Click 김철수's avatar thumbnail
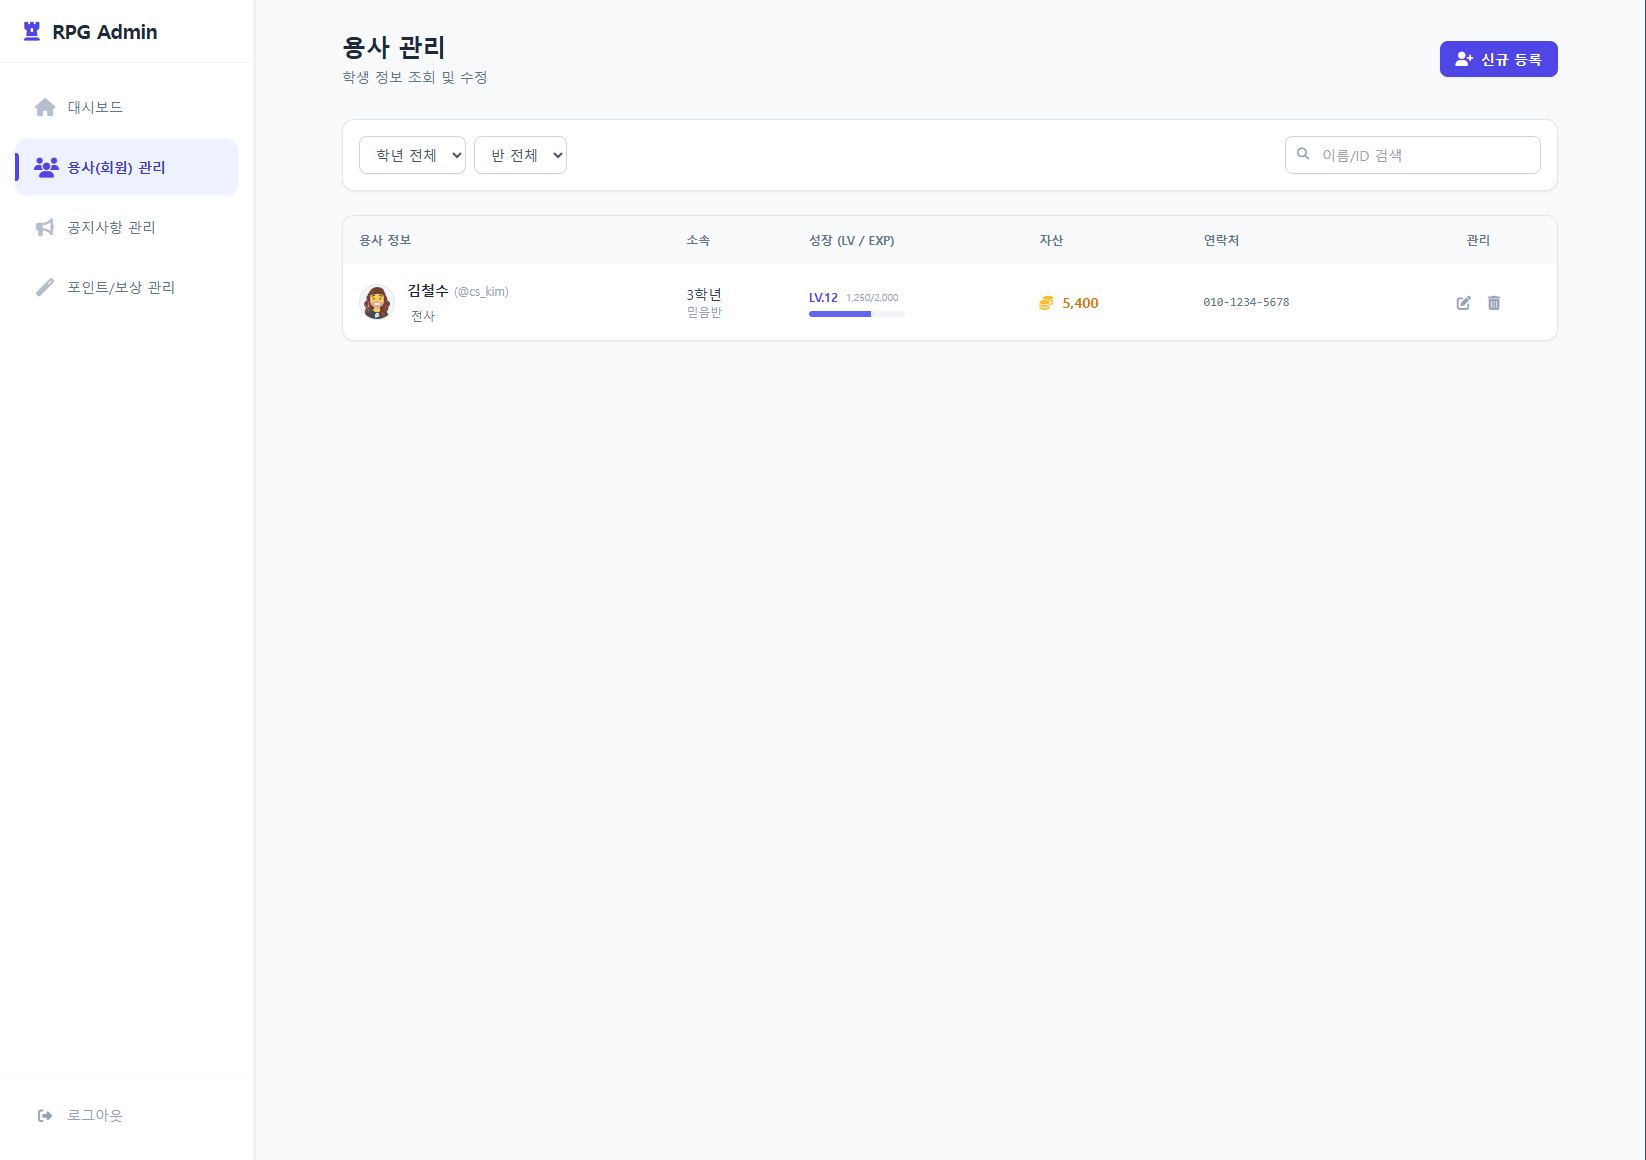1646x1160 pixels. point(376,302)
